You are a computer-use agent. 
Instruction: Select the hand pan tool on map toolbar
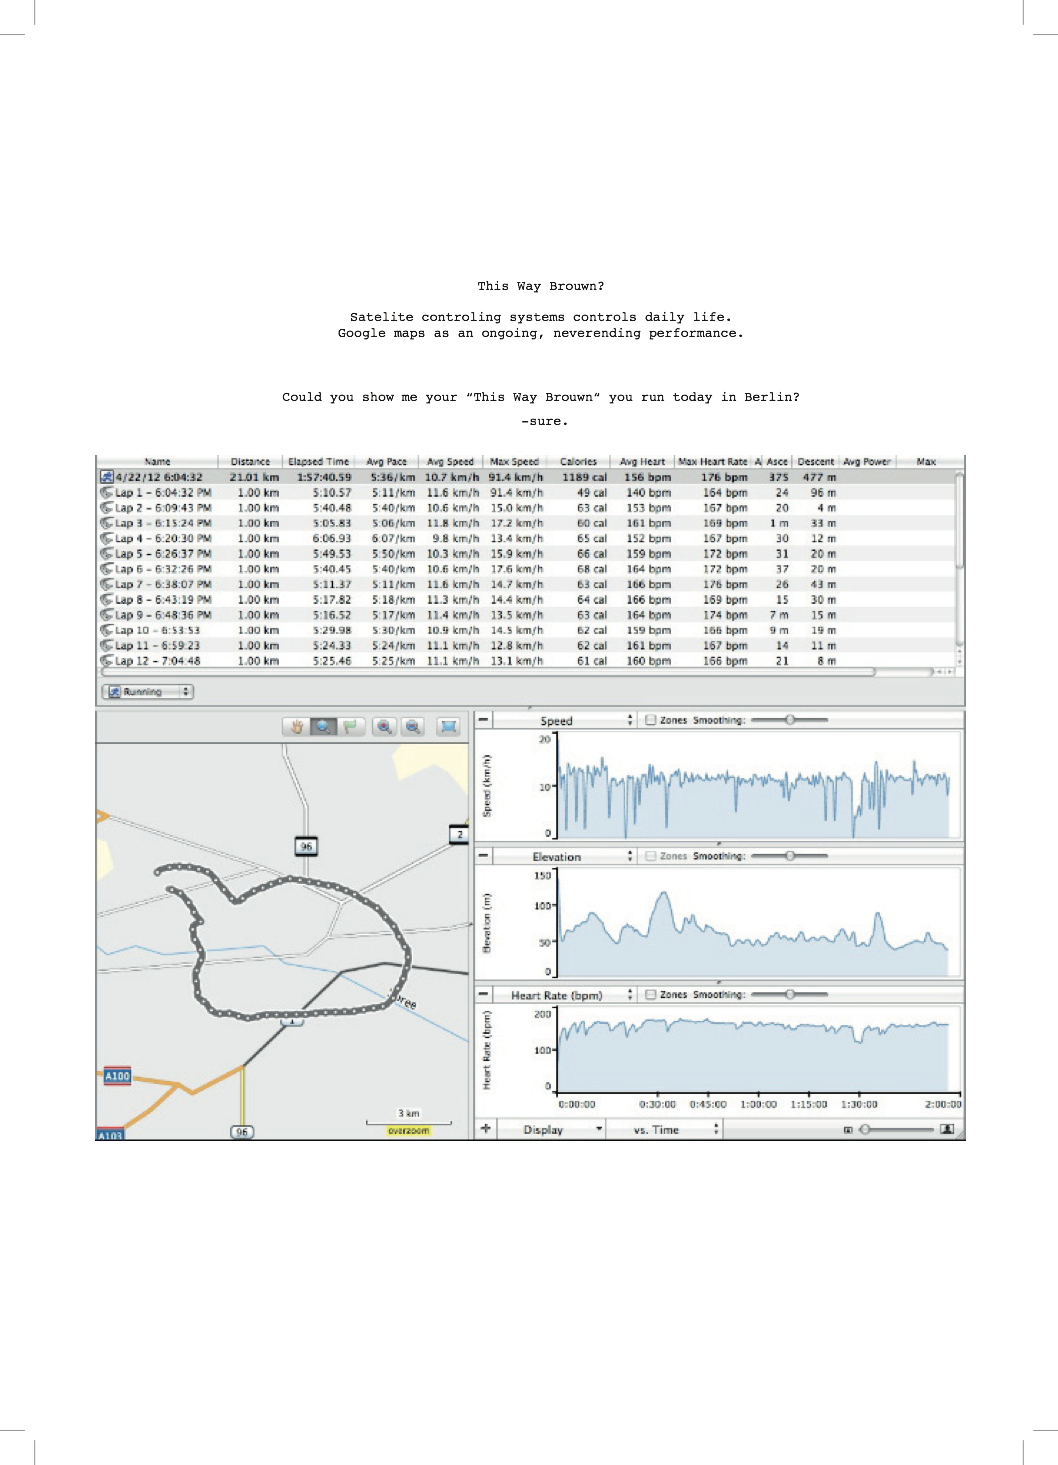[x=296, y=727]
